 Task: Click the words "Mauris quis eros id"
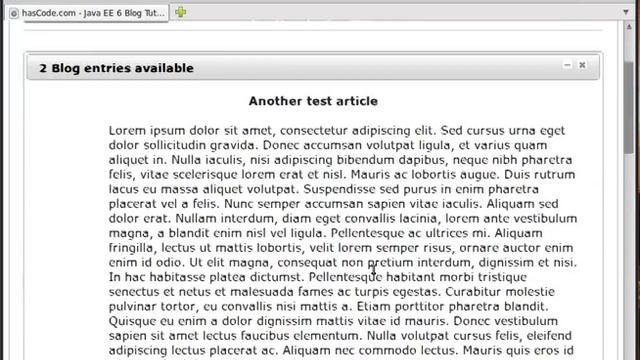tap(518, 350)
